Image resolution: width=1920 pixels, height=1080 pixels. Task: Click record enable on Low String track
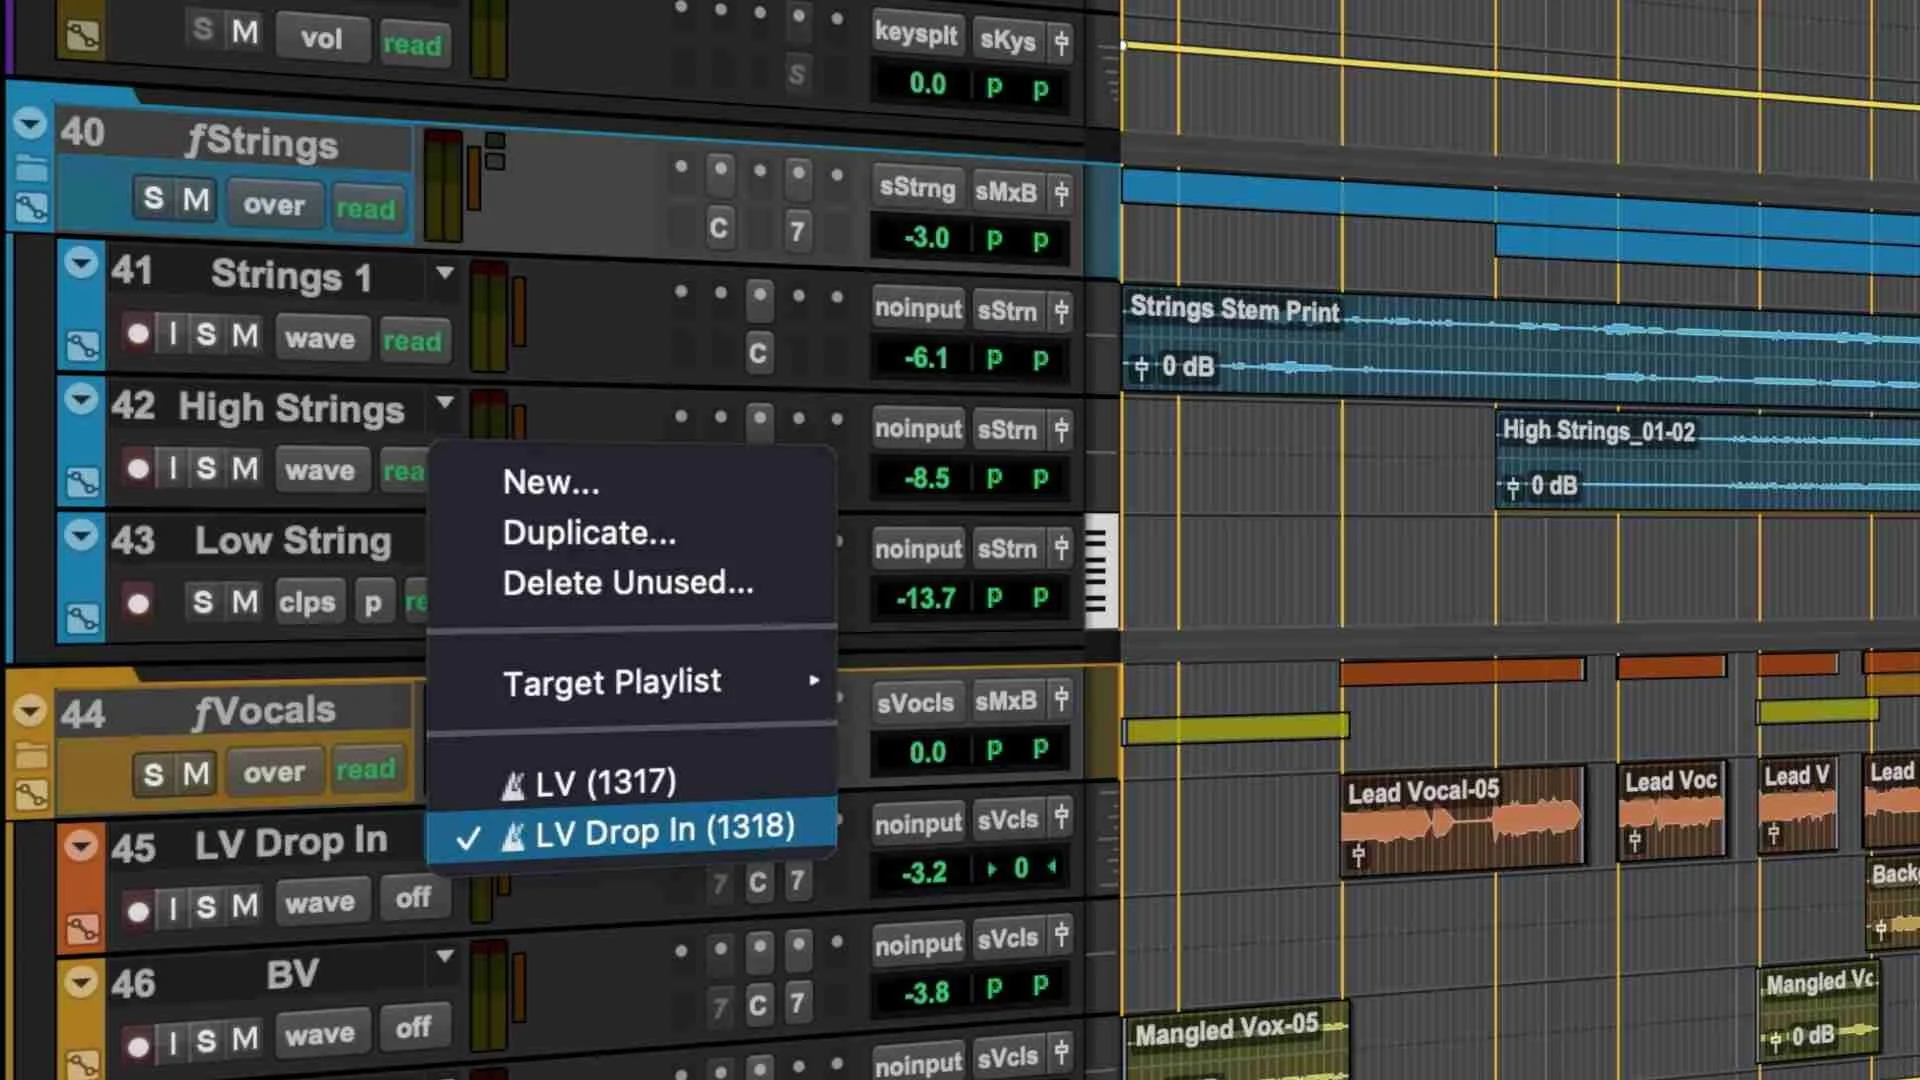(x=138, y=603)
